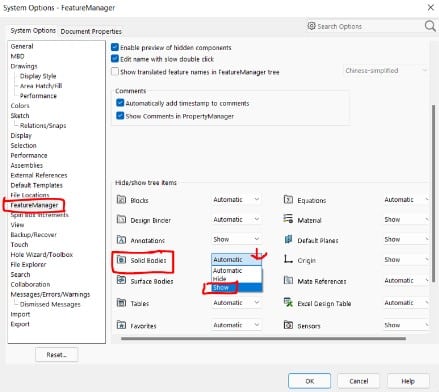Select Colors in the options list
The height and width of the screenshot is (392, 439).
click(20, 106)
